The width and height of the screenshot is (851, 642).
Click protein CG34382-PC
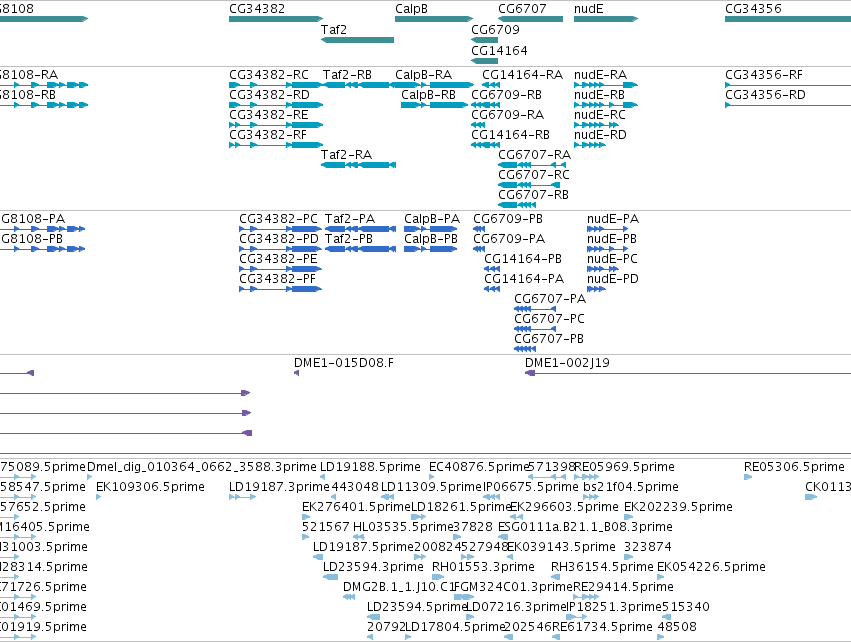pos(278,219)
